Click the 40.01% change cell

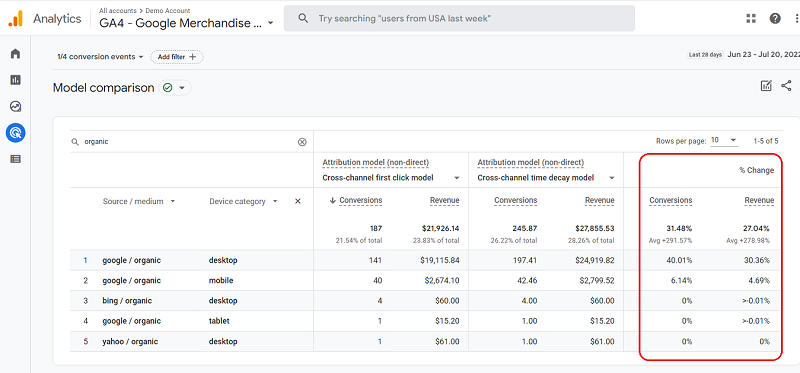[x=679, y=260]
